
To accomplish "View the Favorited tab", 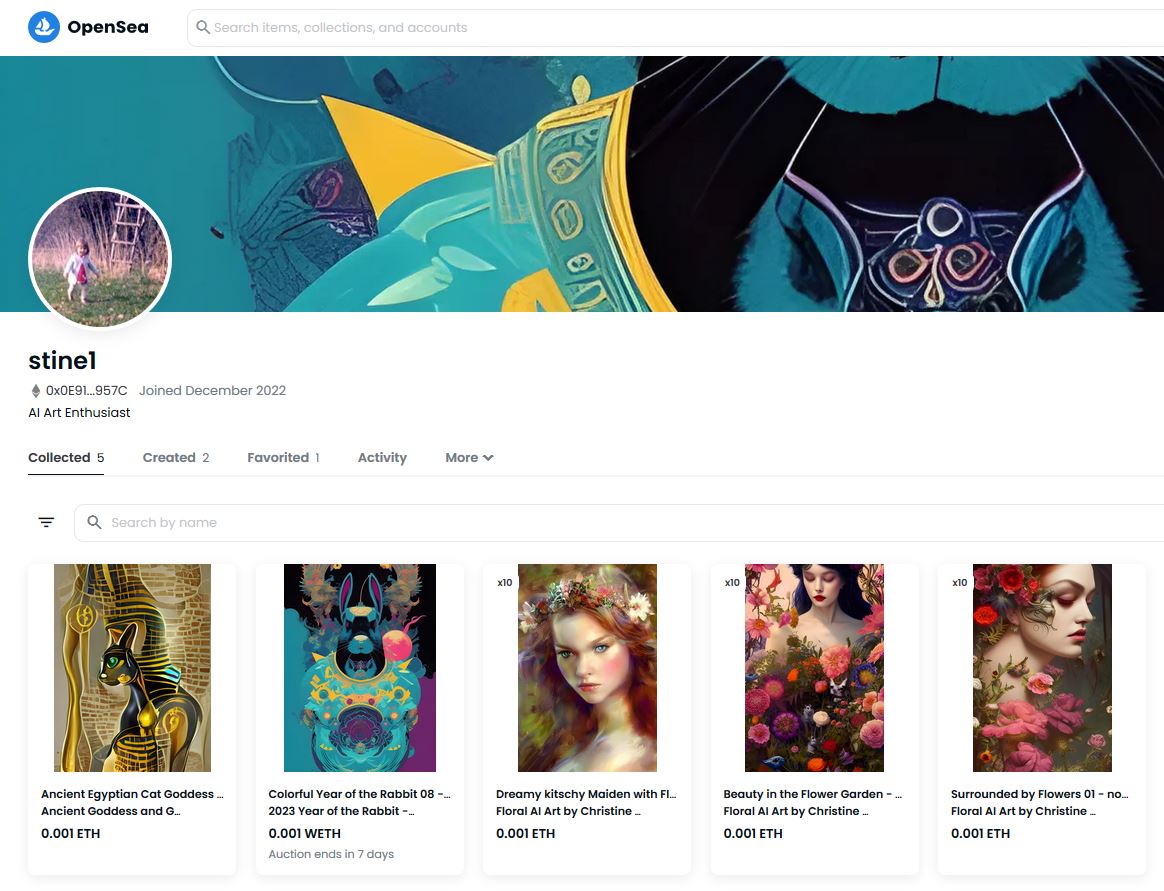I will pos(277,457).
